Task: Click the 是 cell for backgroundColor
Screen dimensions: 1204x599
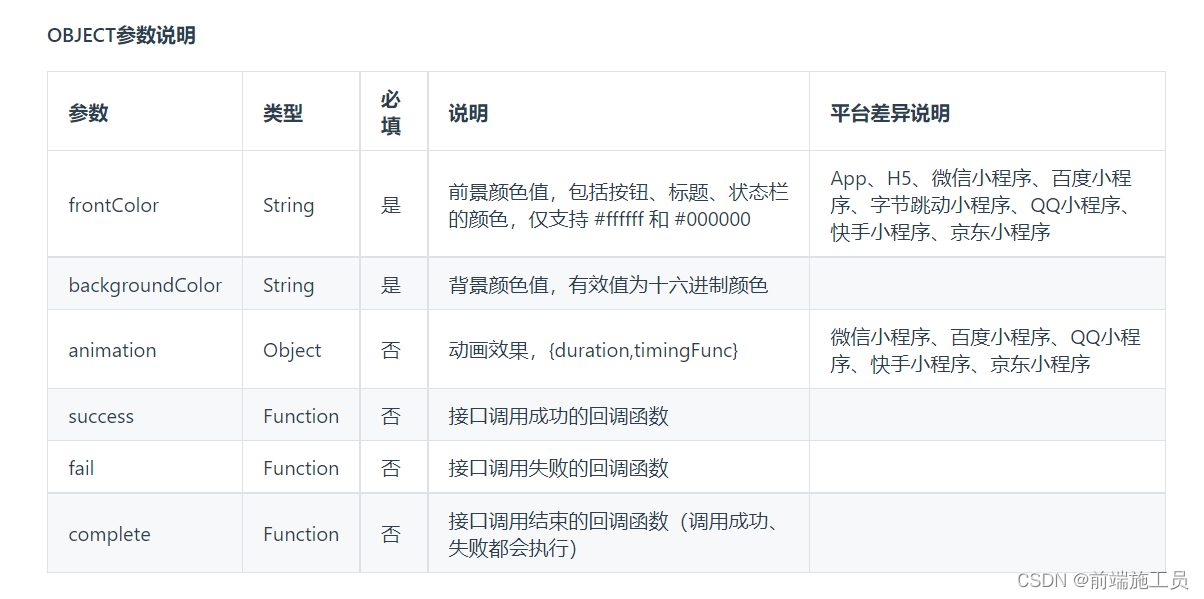Action: pyautogui.click(x=391, y=284)
